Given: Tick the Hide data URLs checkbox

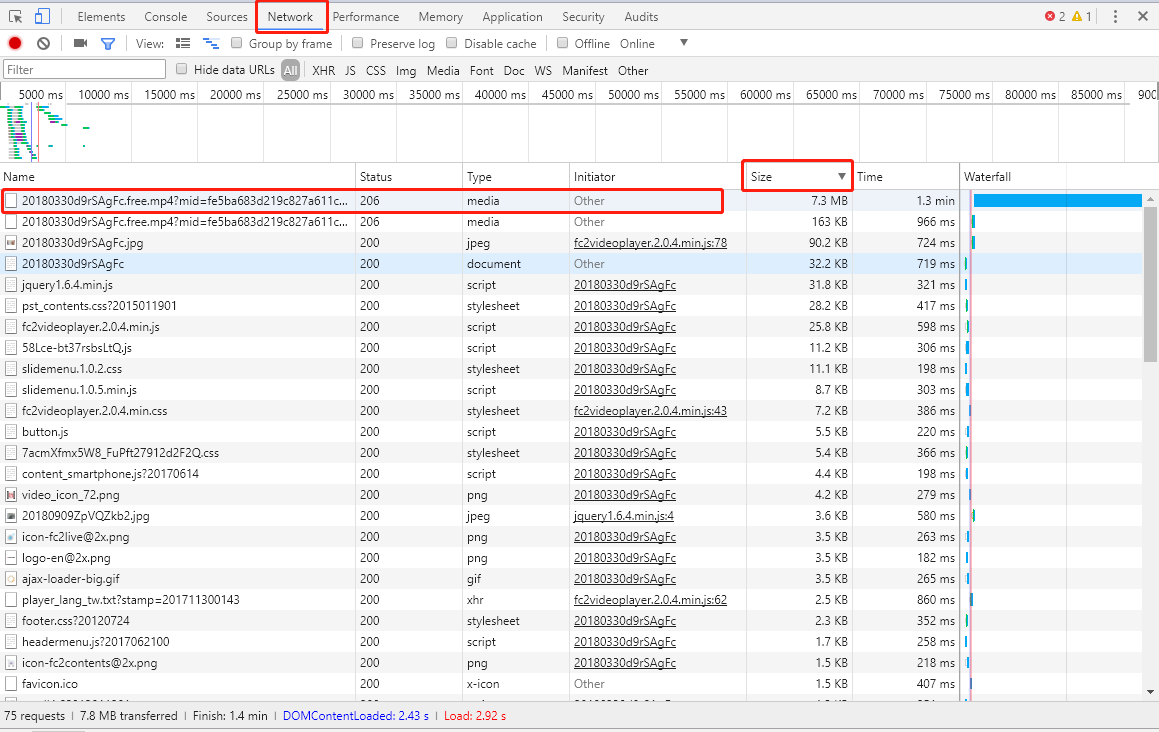Looking at the screenshot, I should (x=181, y=69).
